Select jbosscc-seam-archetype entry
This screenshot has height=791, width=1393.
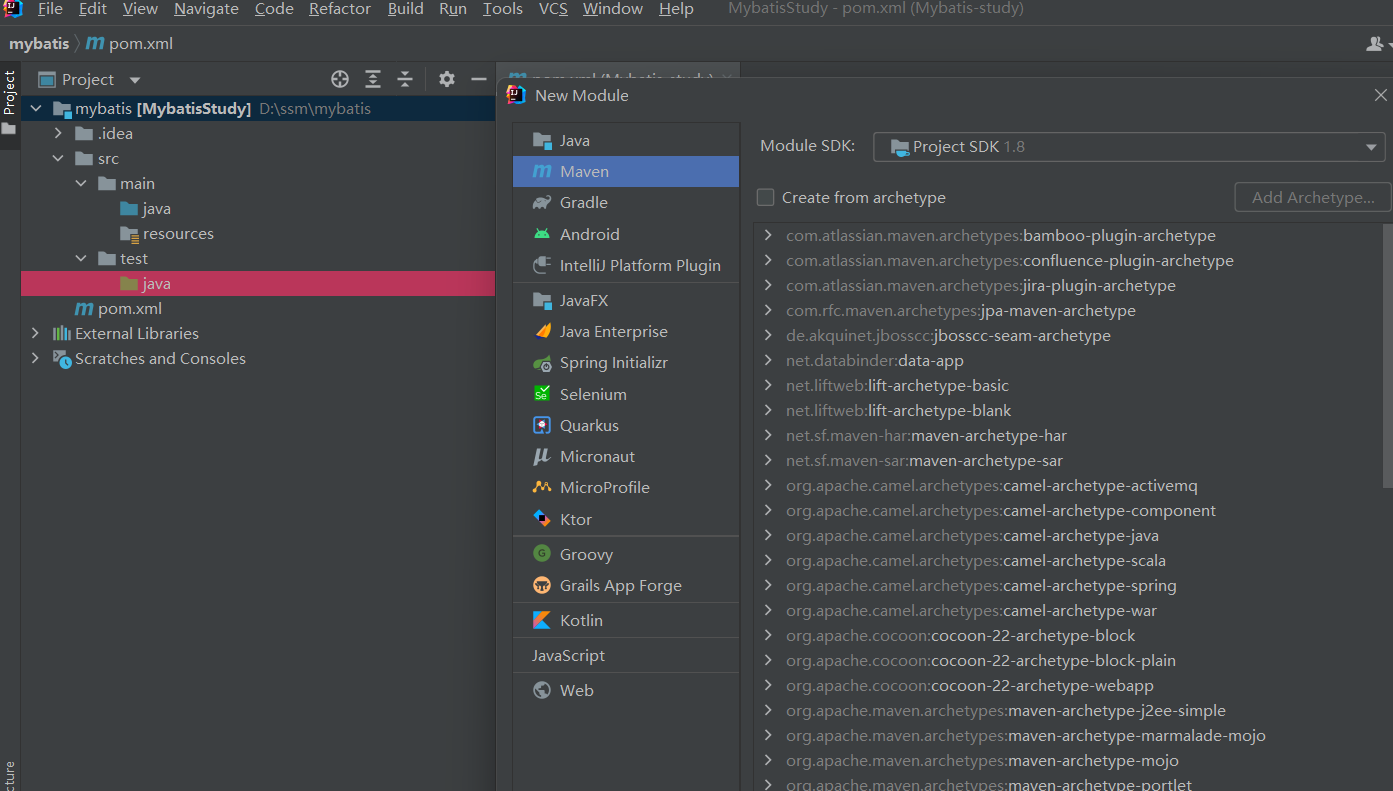coord(948,336)
